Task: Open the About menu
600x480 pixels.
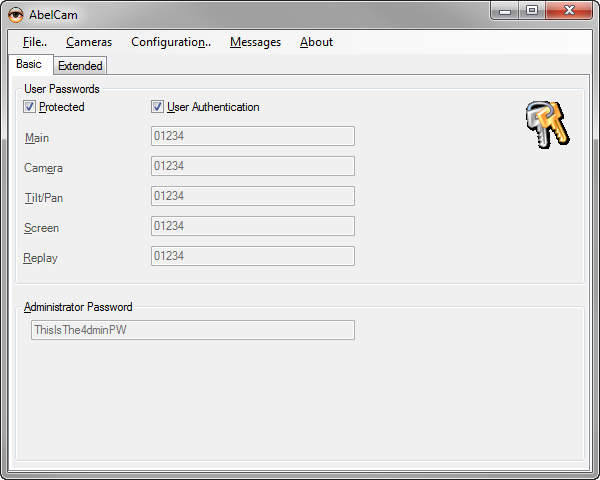Action: click(x=316, y=42)
